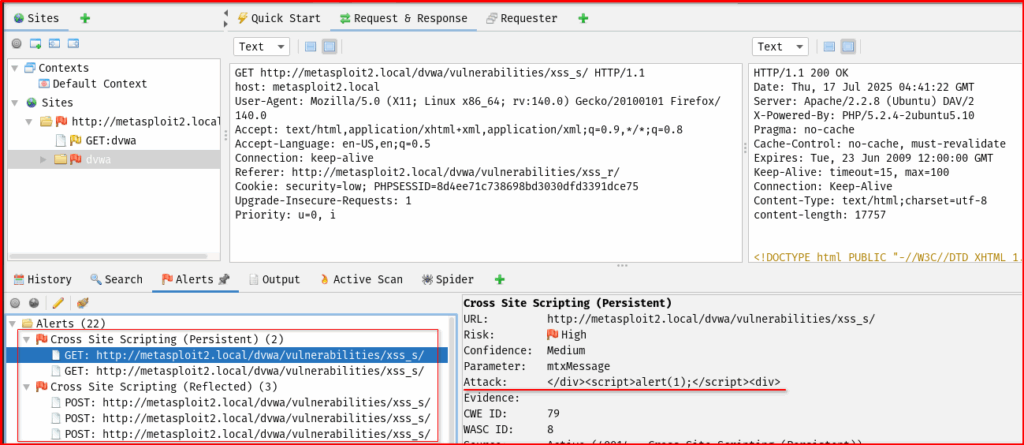Click the Alerts tree vertical scrollbar
The image size is (1024, 445).
451,379
